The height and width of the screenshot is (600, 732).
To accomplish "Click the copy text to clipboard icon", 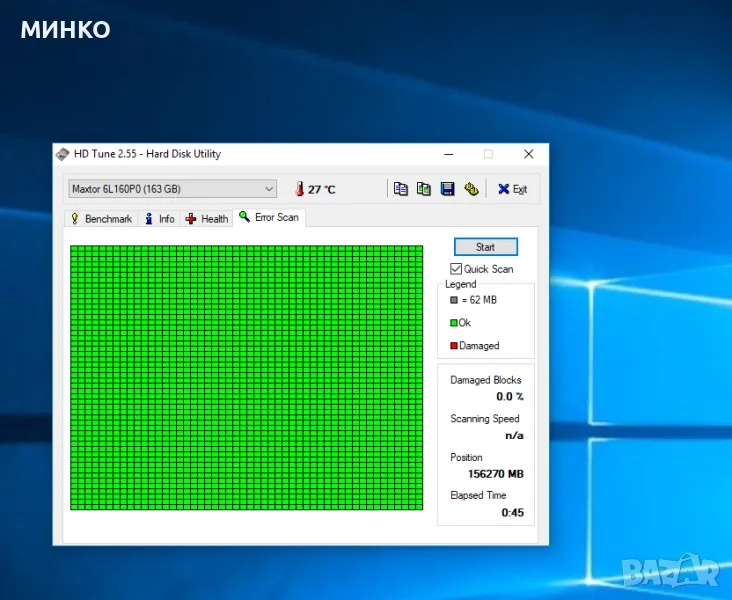I will 401,189.
